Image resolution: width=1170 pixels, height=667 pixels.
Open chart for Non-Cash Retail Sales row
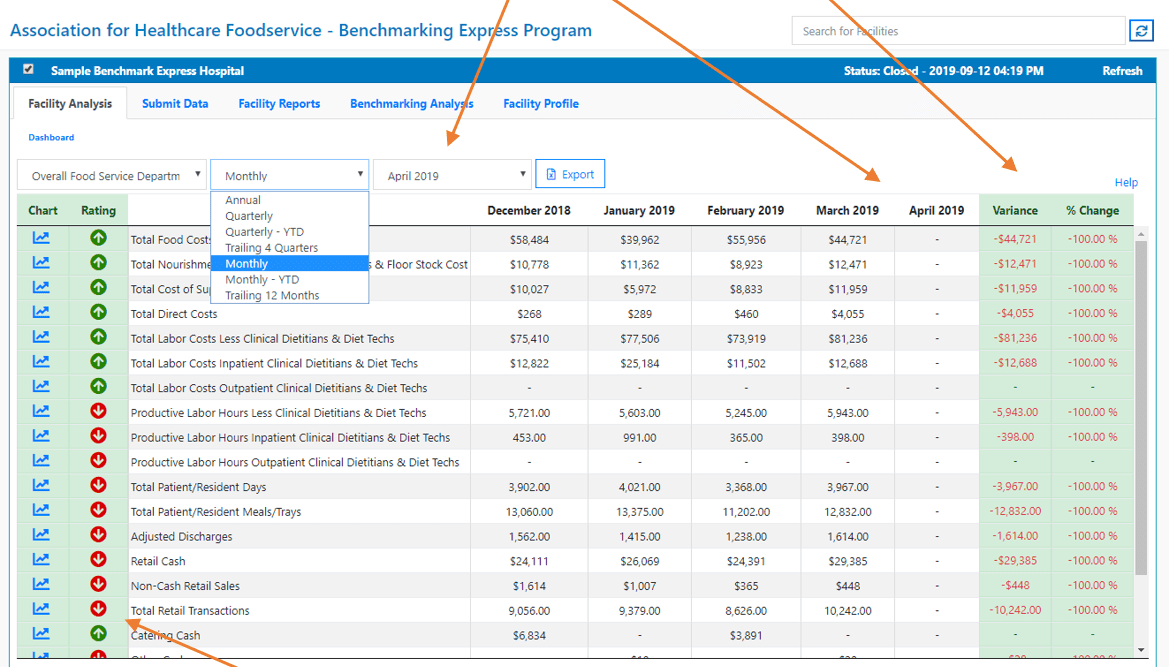(x=41, y=584)
